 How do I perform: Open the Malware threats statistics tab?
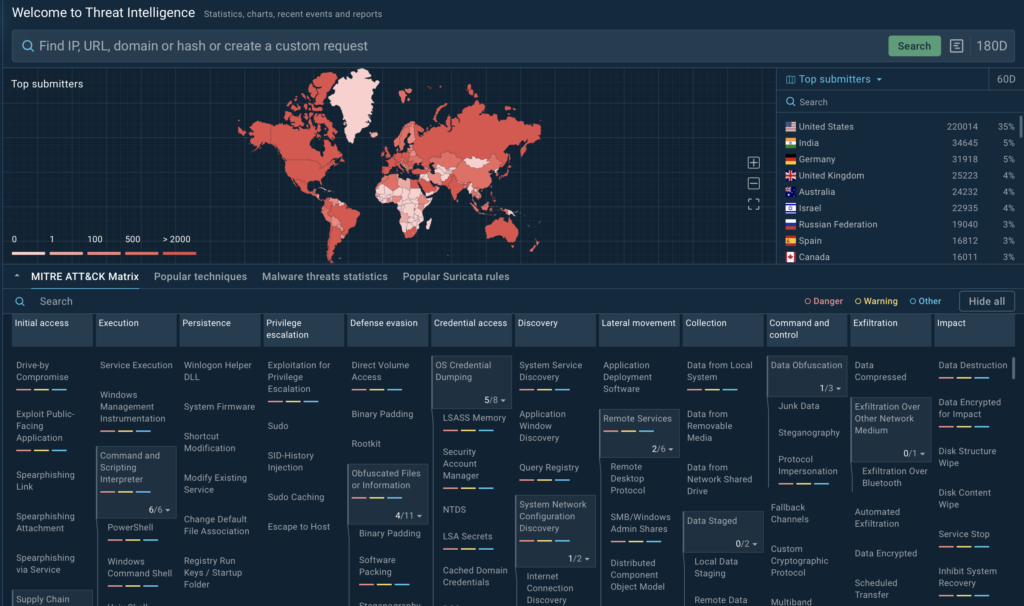point(324,277)
